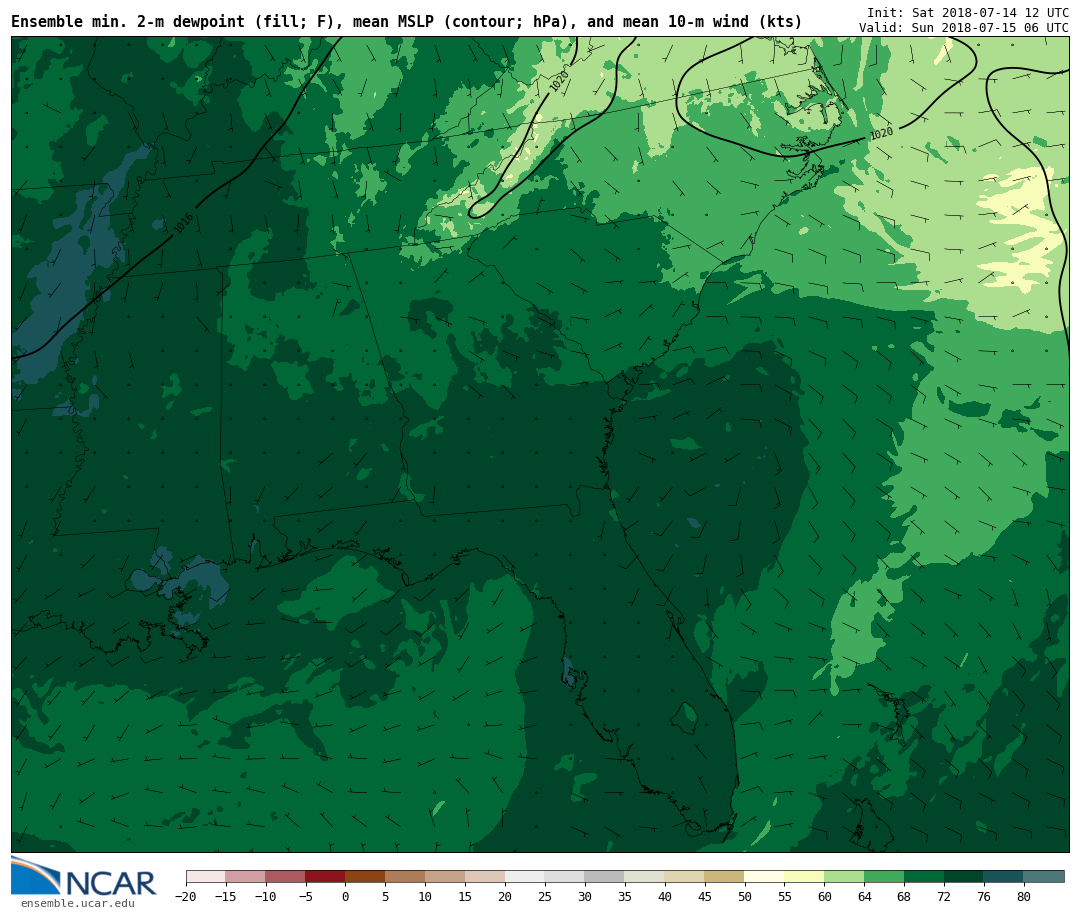Click the rotated 1020 contour label at top center

pyautogui.click(x=559, y=81)
